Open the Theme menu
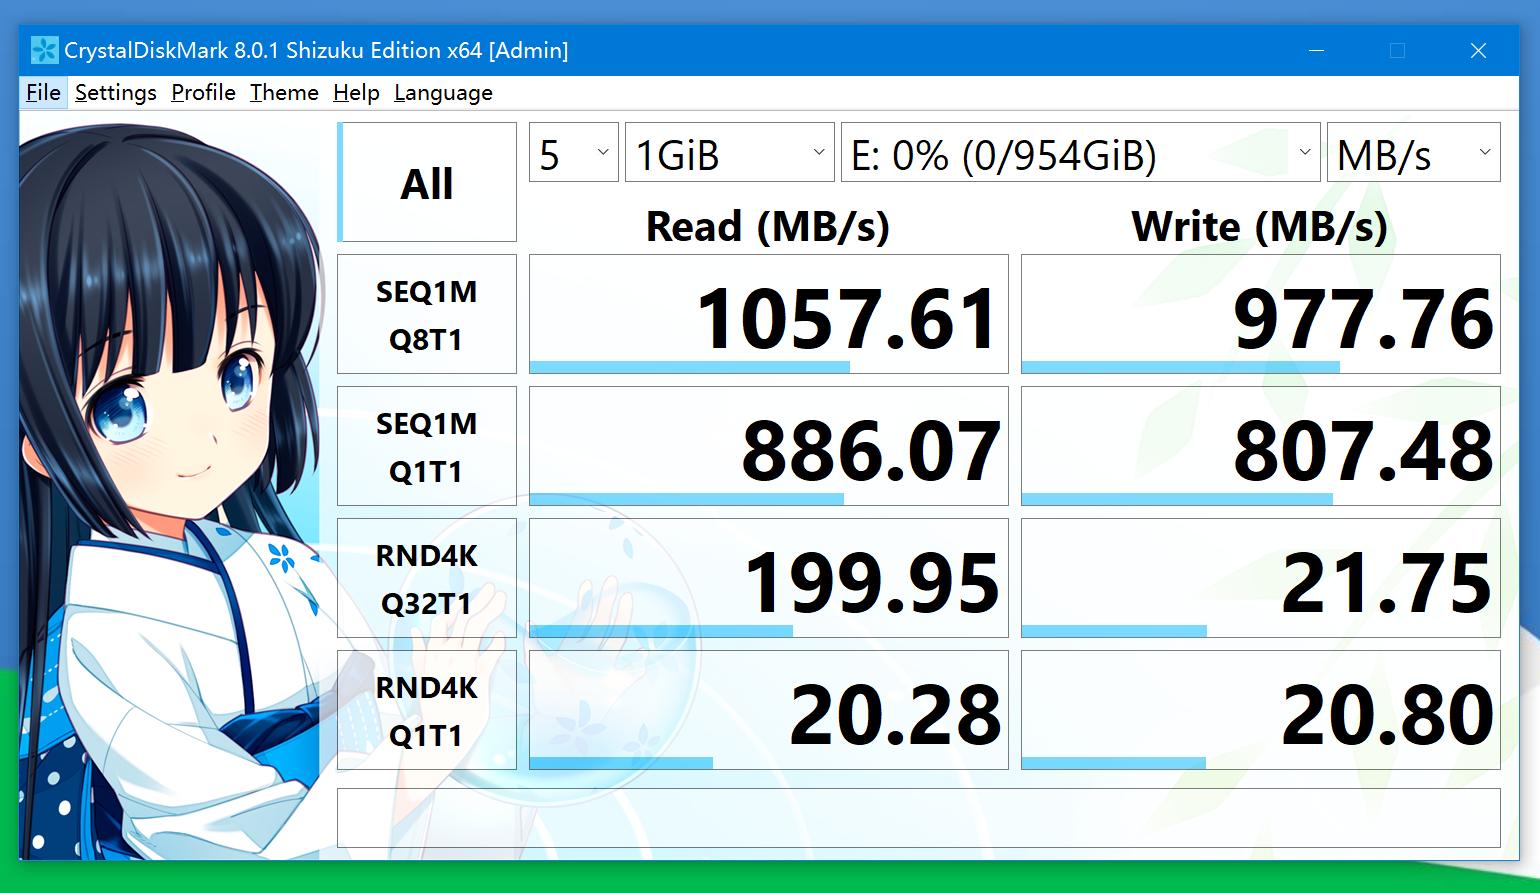The width and height of the screenshot is (1540, 893). [284, 92]
